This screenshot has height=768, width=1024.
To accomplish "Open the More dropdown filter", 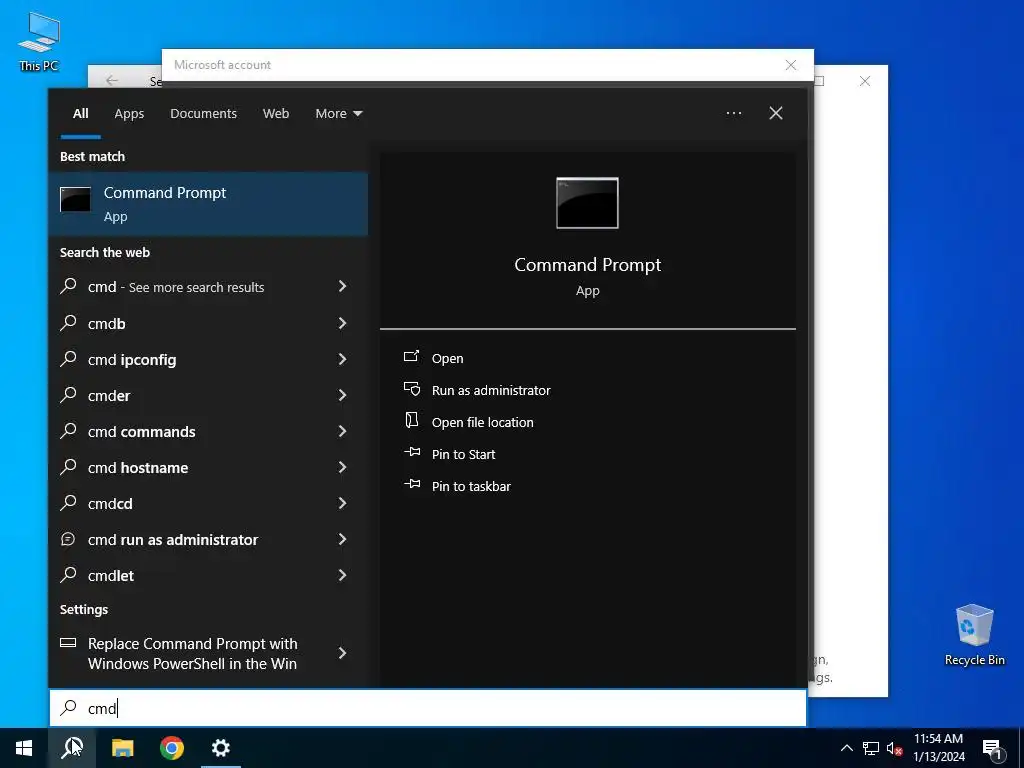I will tap(338, 114).
